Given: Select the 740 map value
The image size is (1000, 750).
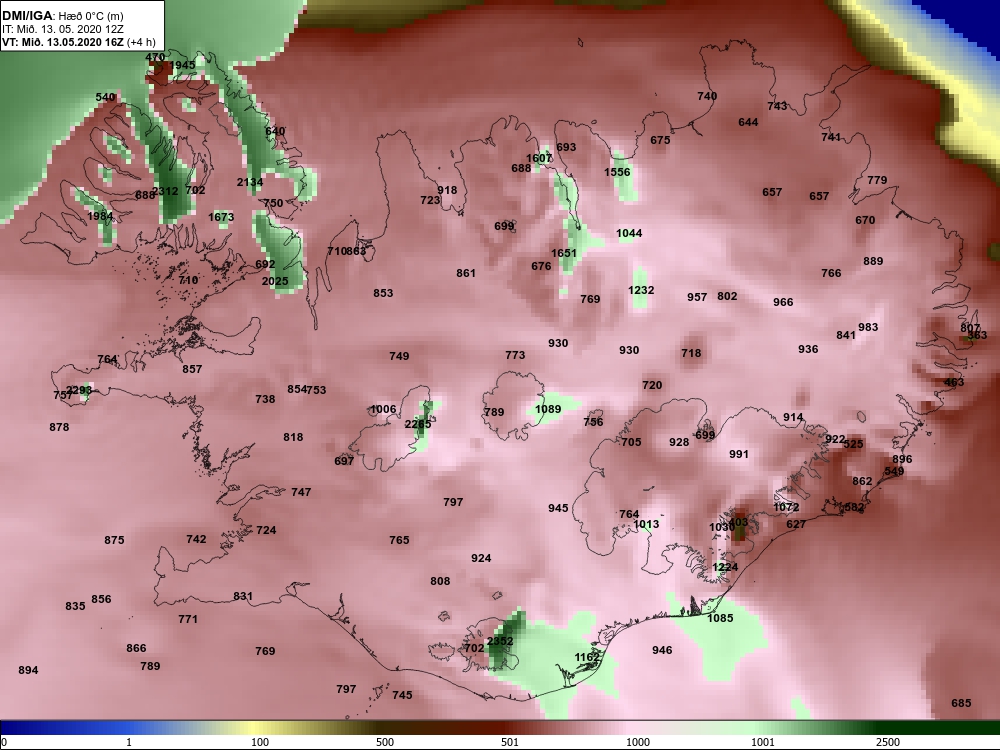Looking at the screenshot, I should (x=707, y=96).
